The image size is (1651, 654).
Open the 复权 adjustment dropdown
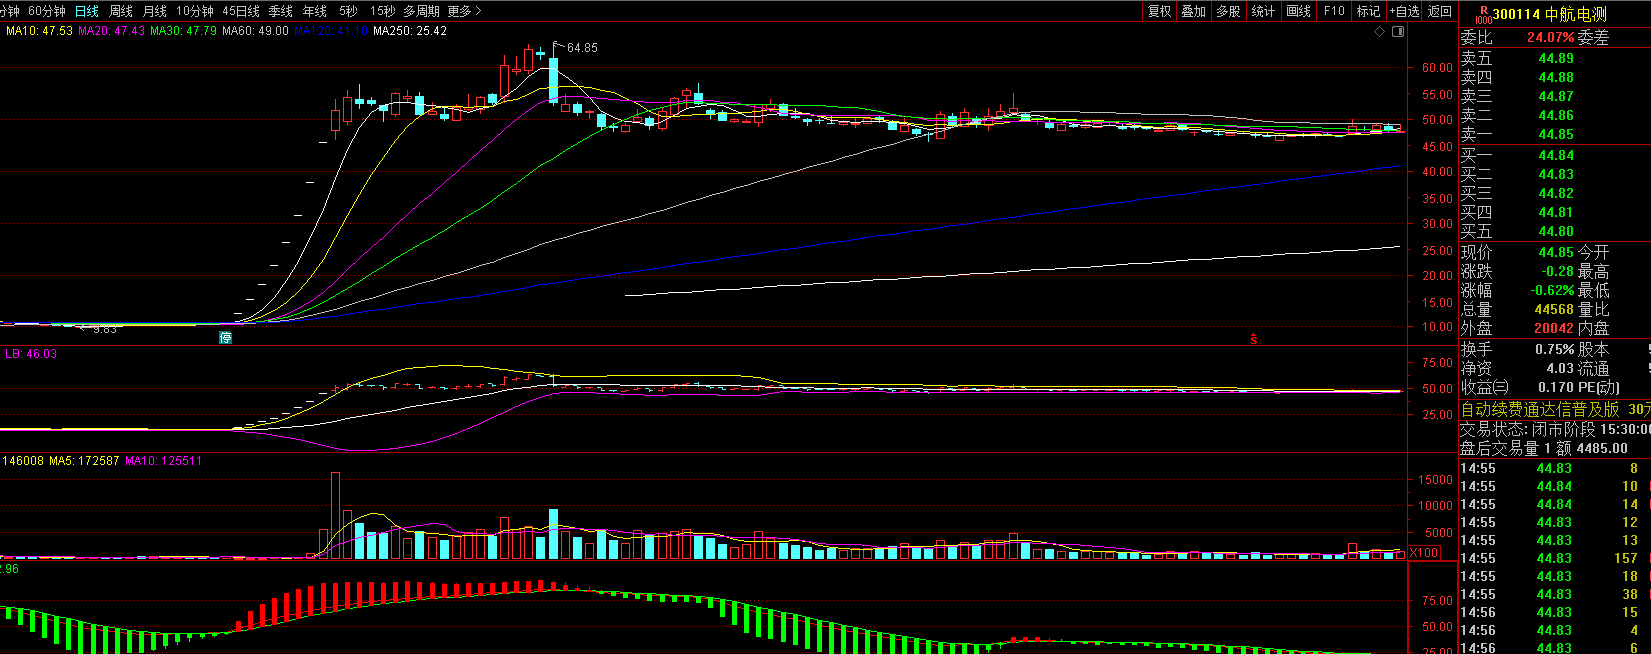point(1159,11)
